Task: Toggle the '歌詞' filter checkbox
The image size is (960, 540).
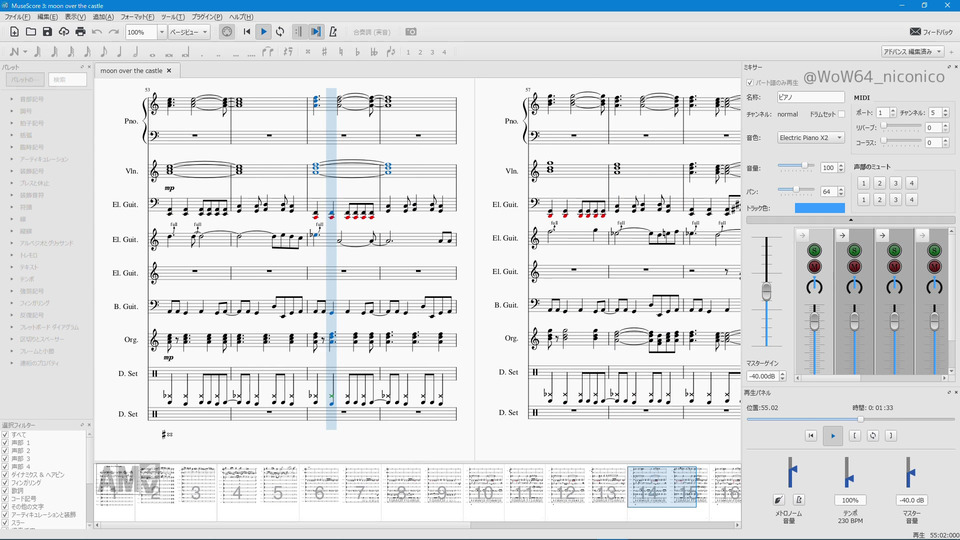Action: click(5, 490)
